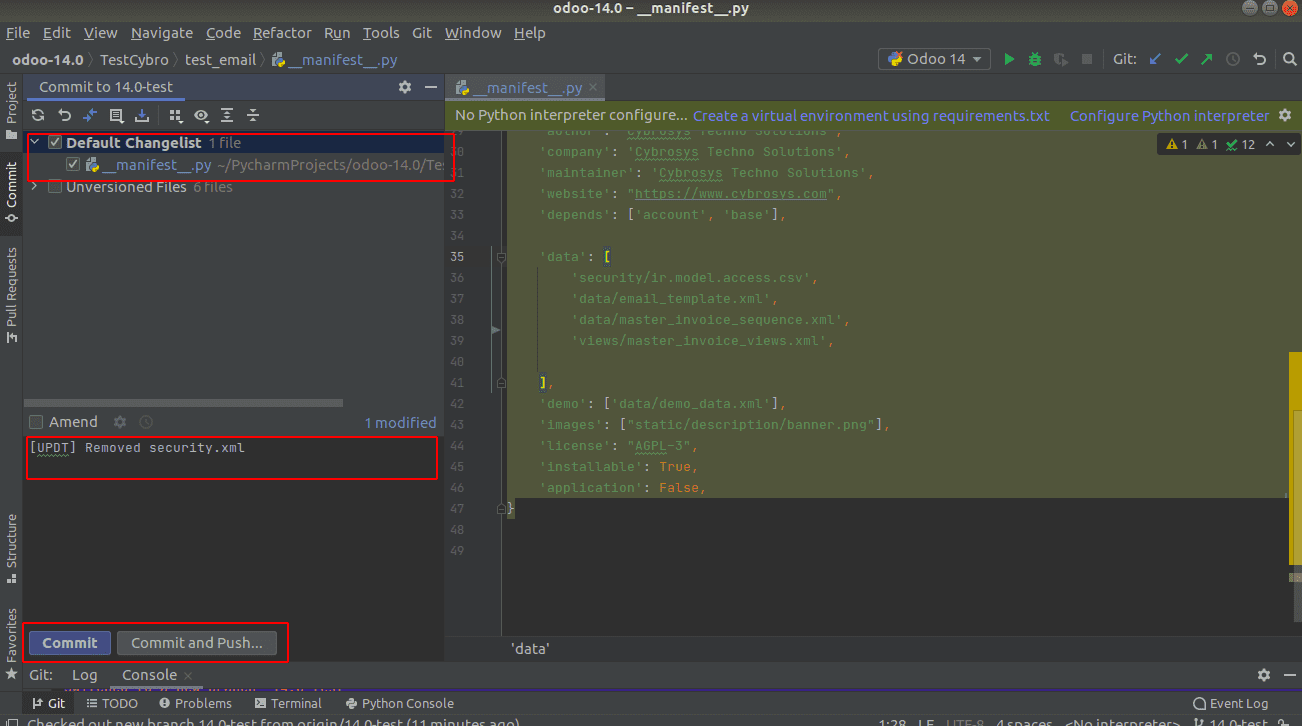Open the Tools menu
1302x726 pixels.
point(381,33)
